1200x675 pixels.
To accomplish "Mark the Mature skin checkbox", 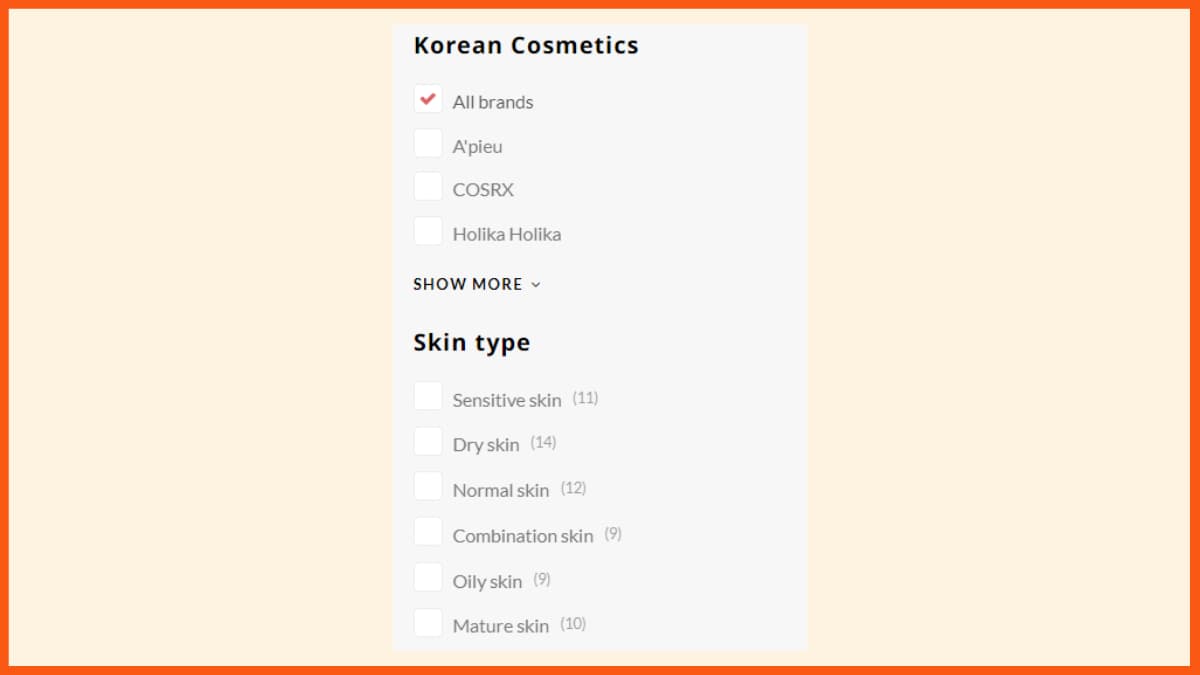I will [x=428, y=623].
